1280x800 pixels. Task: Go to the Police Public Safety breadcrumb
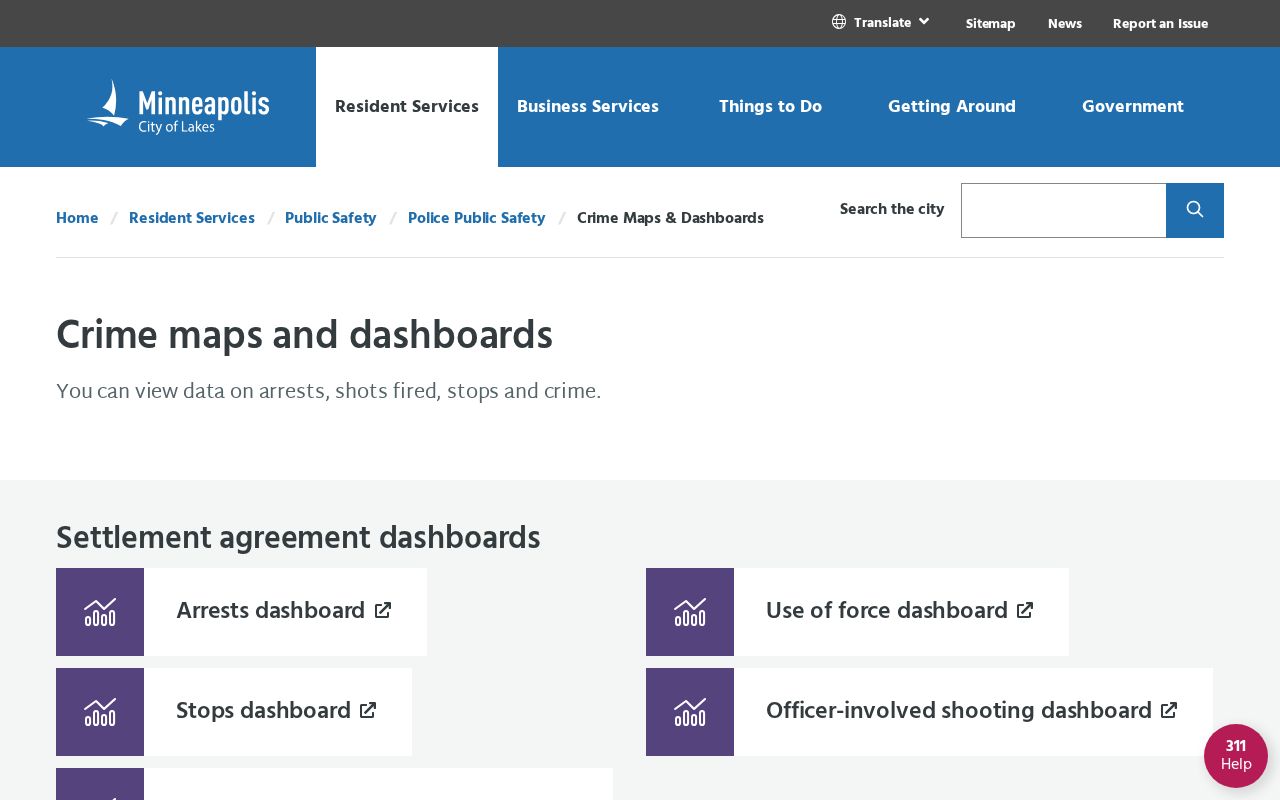click(477, 218)
